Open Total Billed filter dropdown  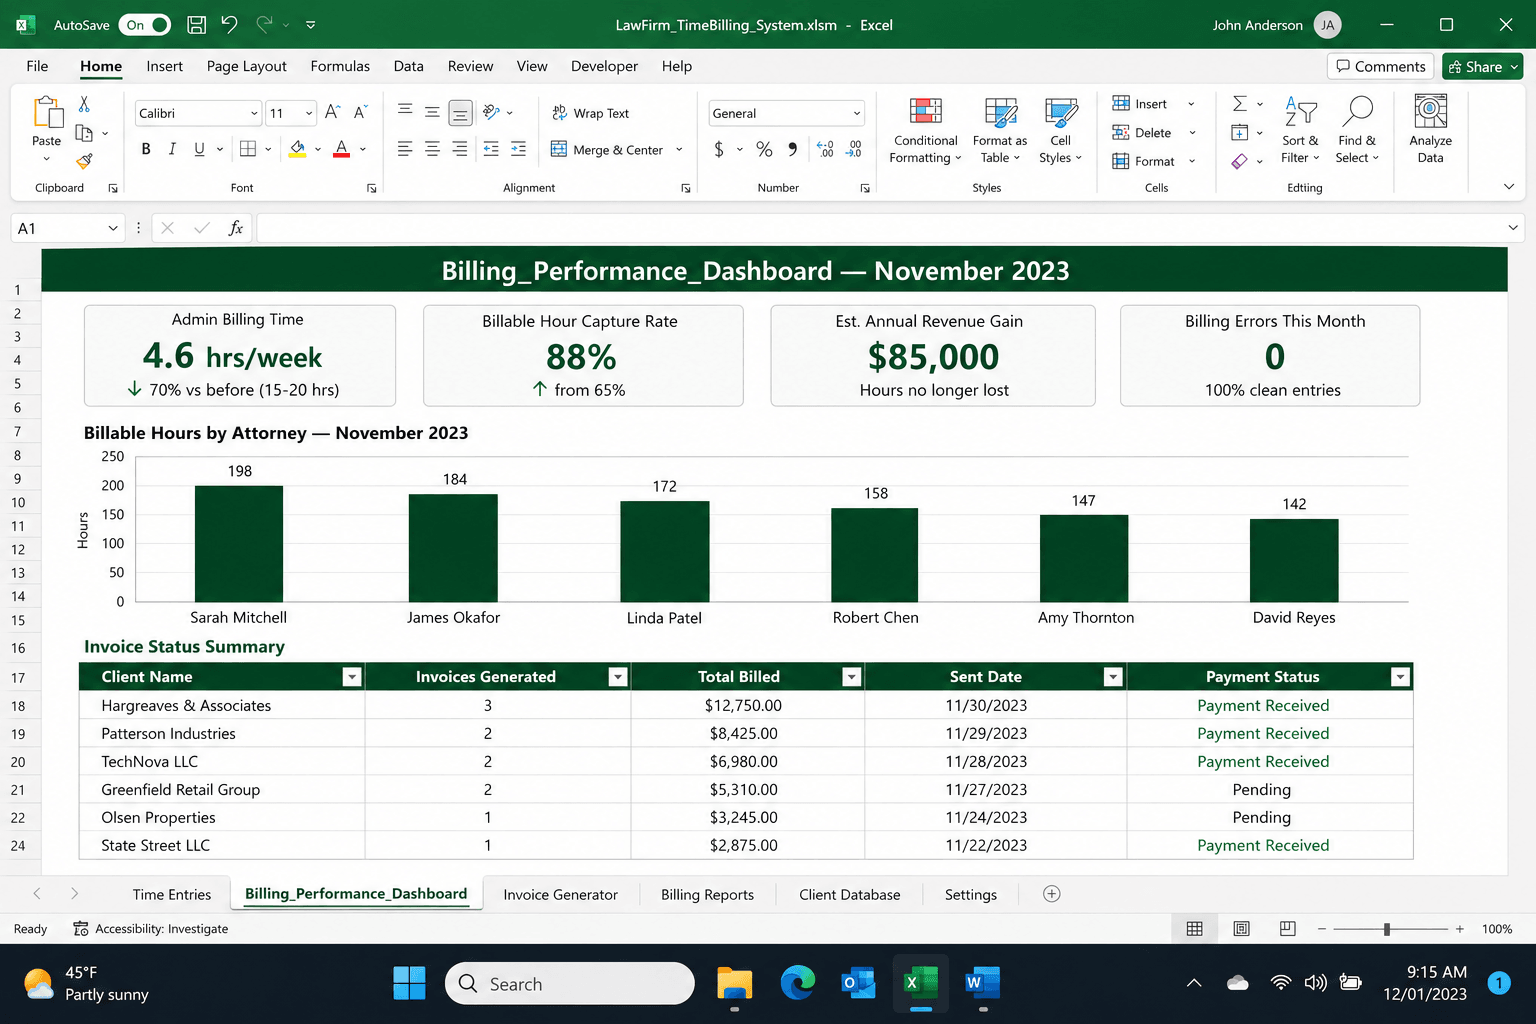(852, 677)
